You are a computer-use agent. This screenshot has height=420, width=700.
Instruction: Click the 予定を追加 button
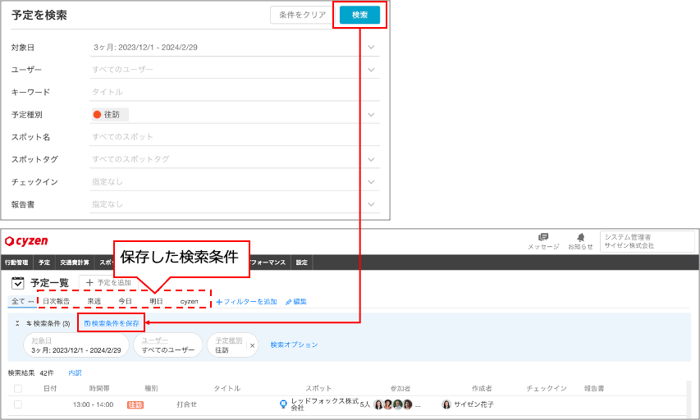click(108, 283)
